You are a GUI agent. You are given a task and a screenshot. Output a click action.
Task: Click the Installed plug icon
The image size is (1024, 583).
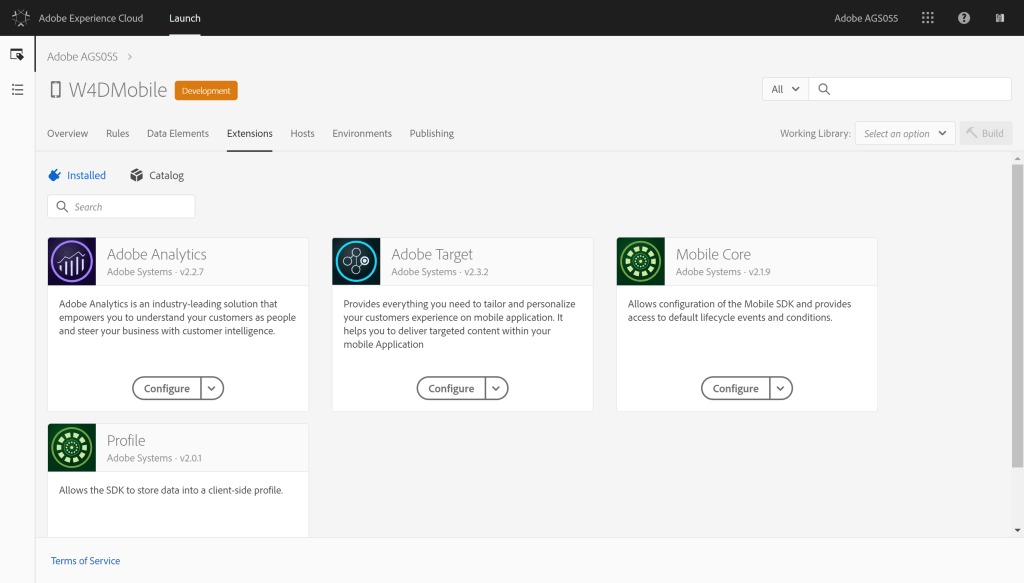(55, 175)
